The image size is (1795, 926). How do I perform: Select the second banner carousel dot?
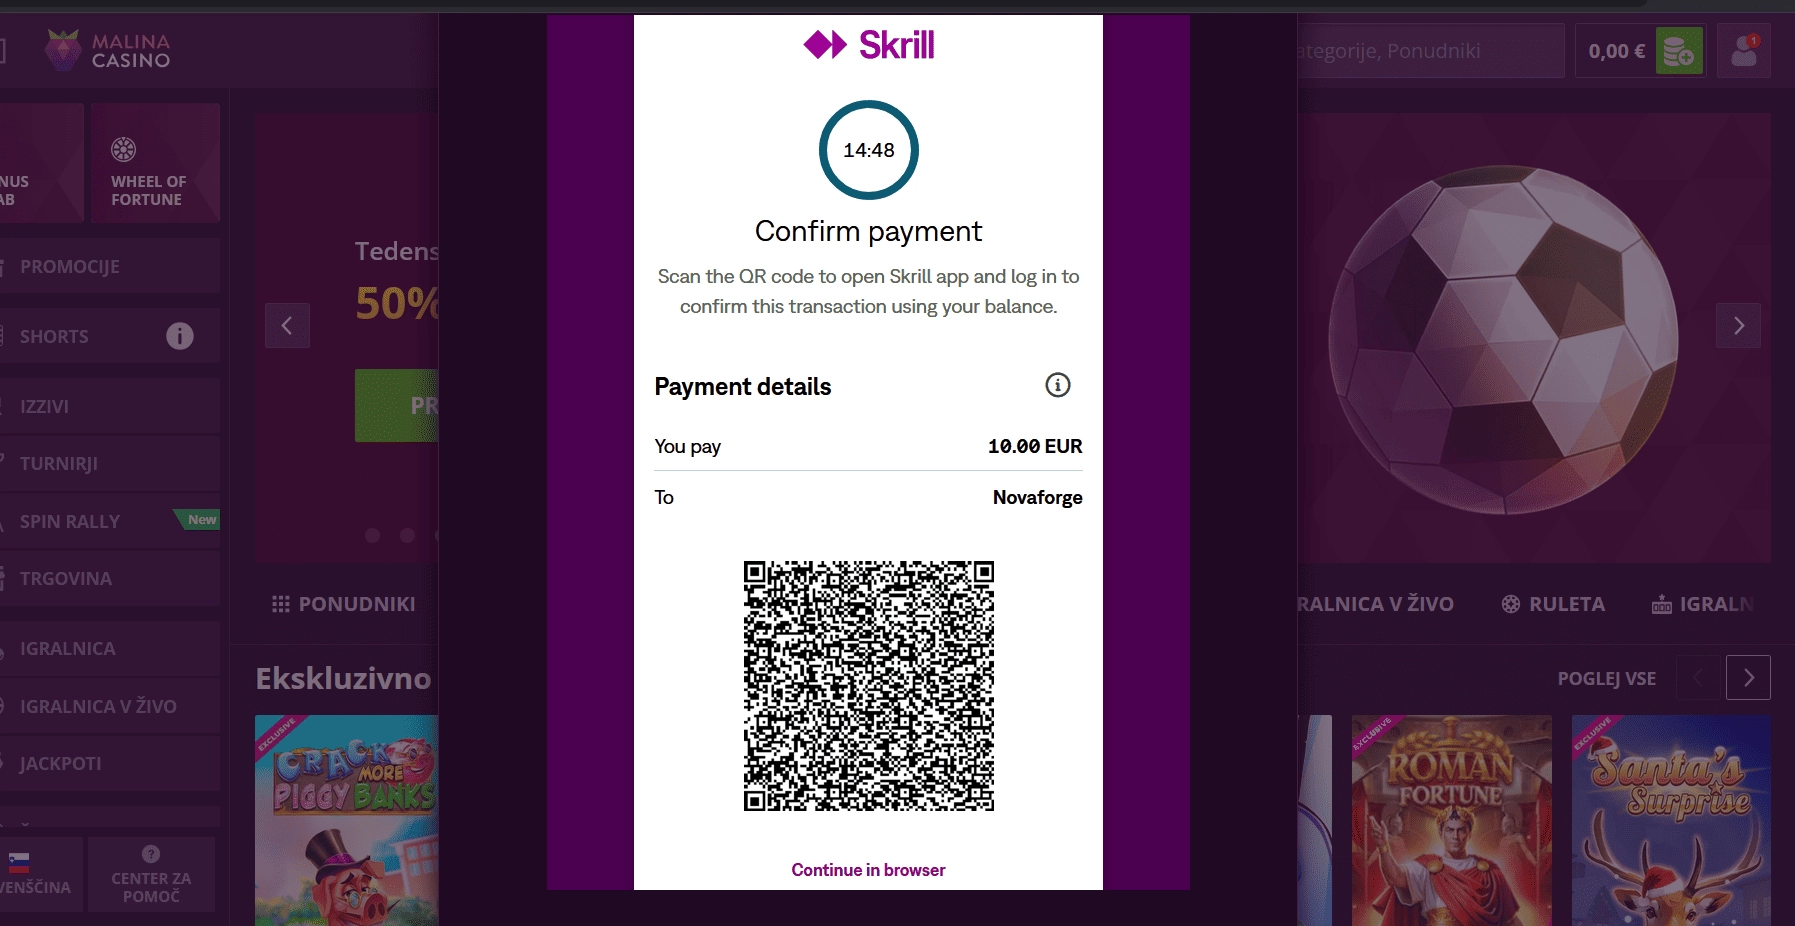407,536
